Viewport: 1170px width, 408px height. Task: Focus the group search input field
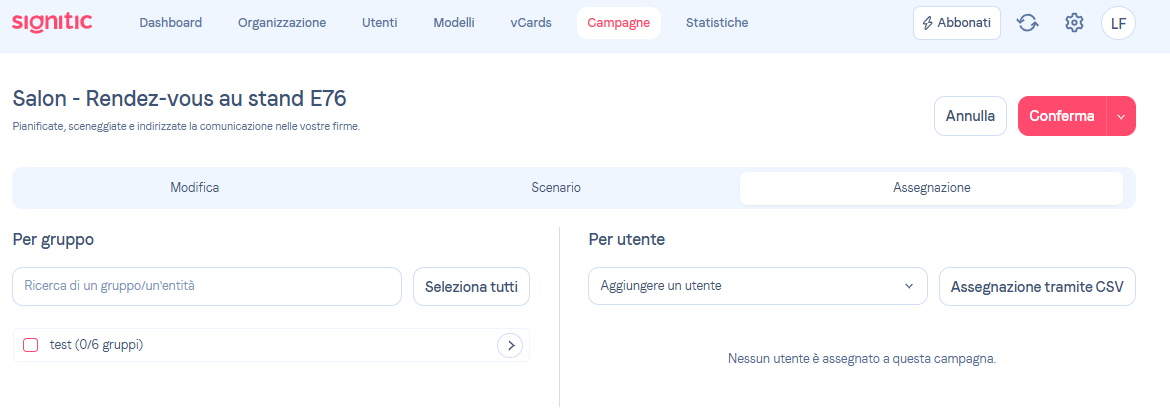click(x=206, y=286)
